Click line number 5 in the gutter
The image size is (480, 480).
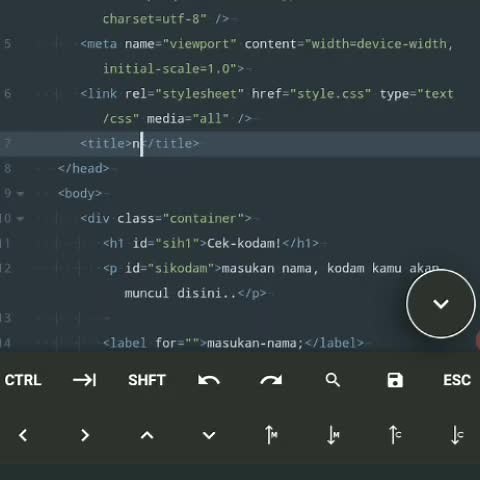(7, 44)
